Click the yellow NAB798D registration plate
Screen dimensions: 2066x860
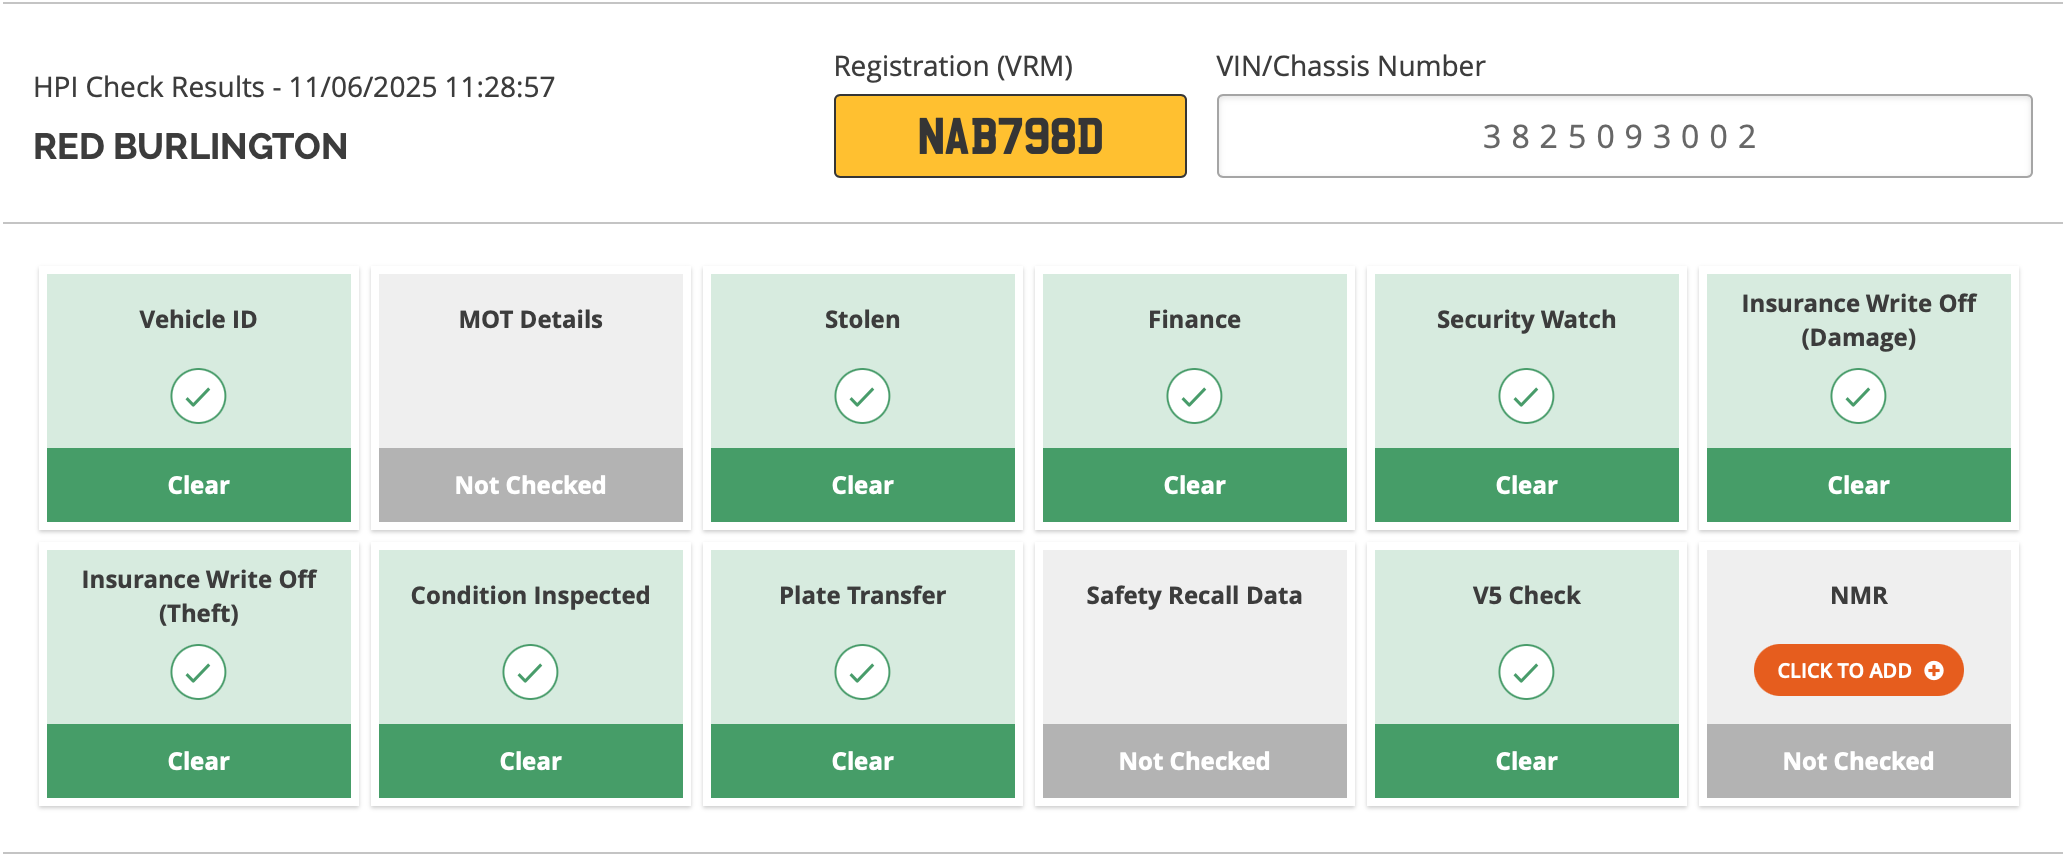point(1010,136)
